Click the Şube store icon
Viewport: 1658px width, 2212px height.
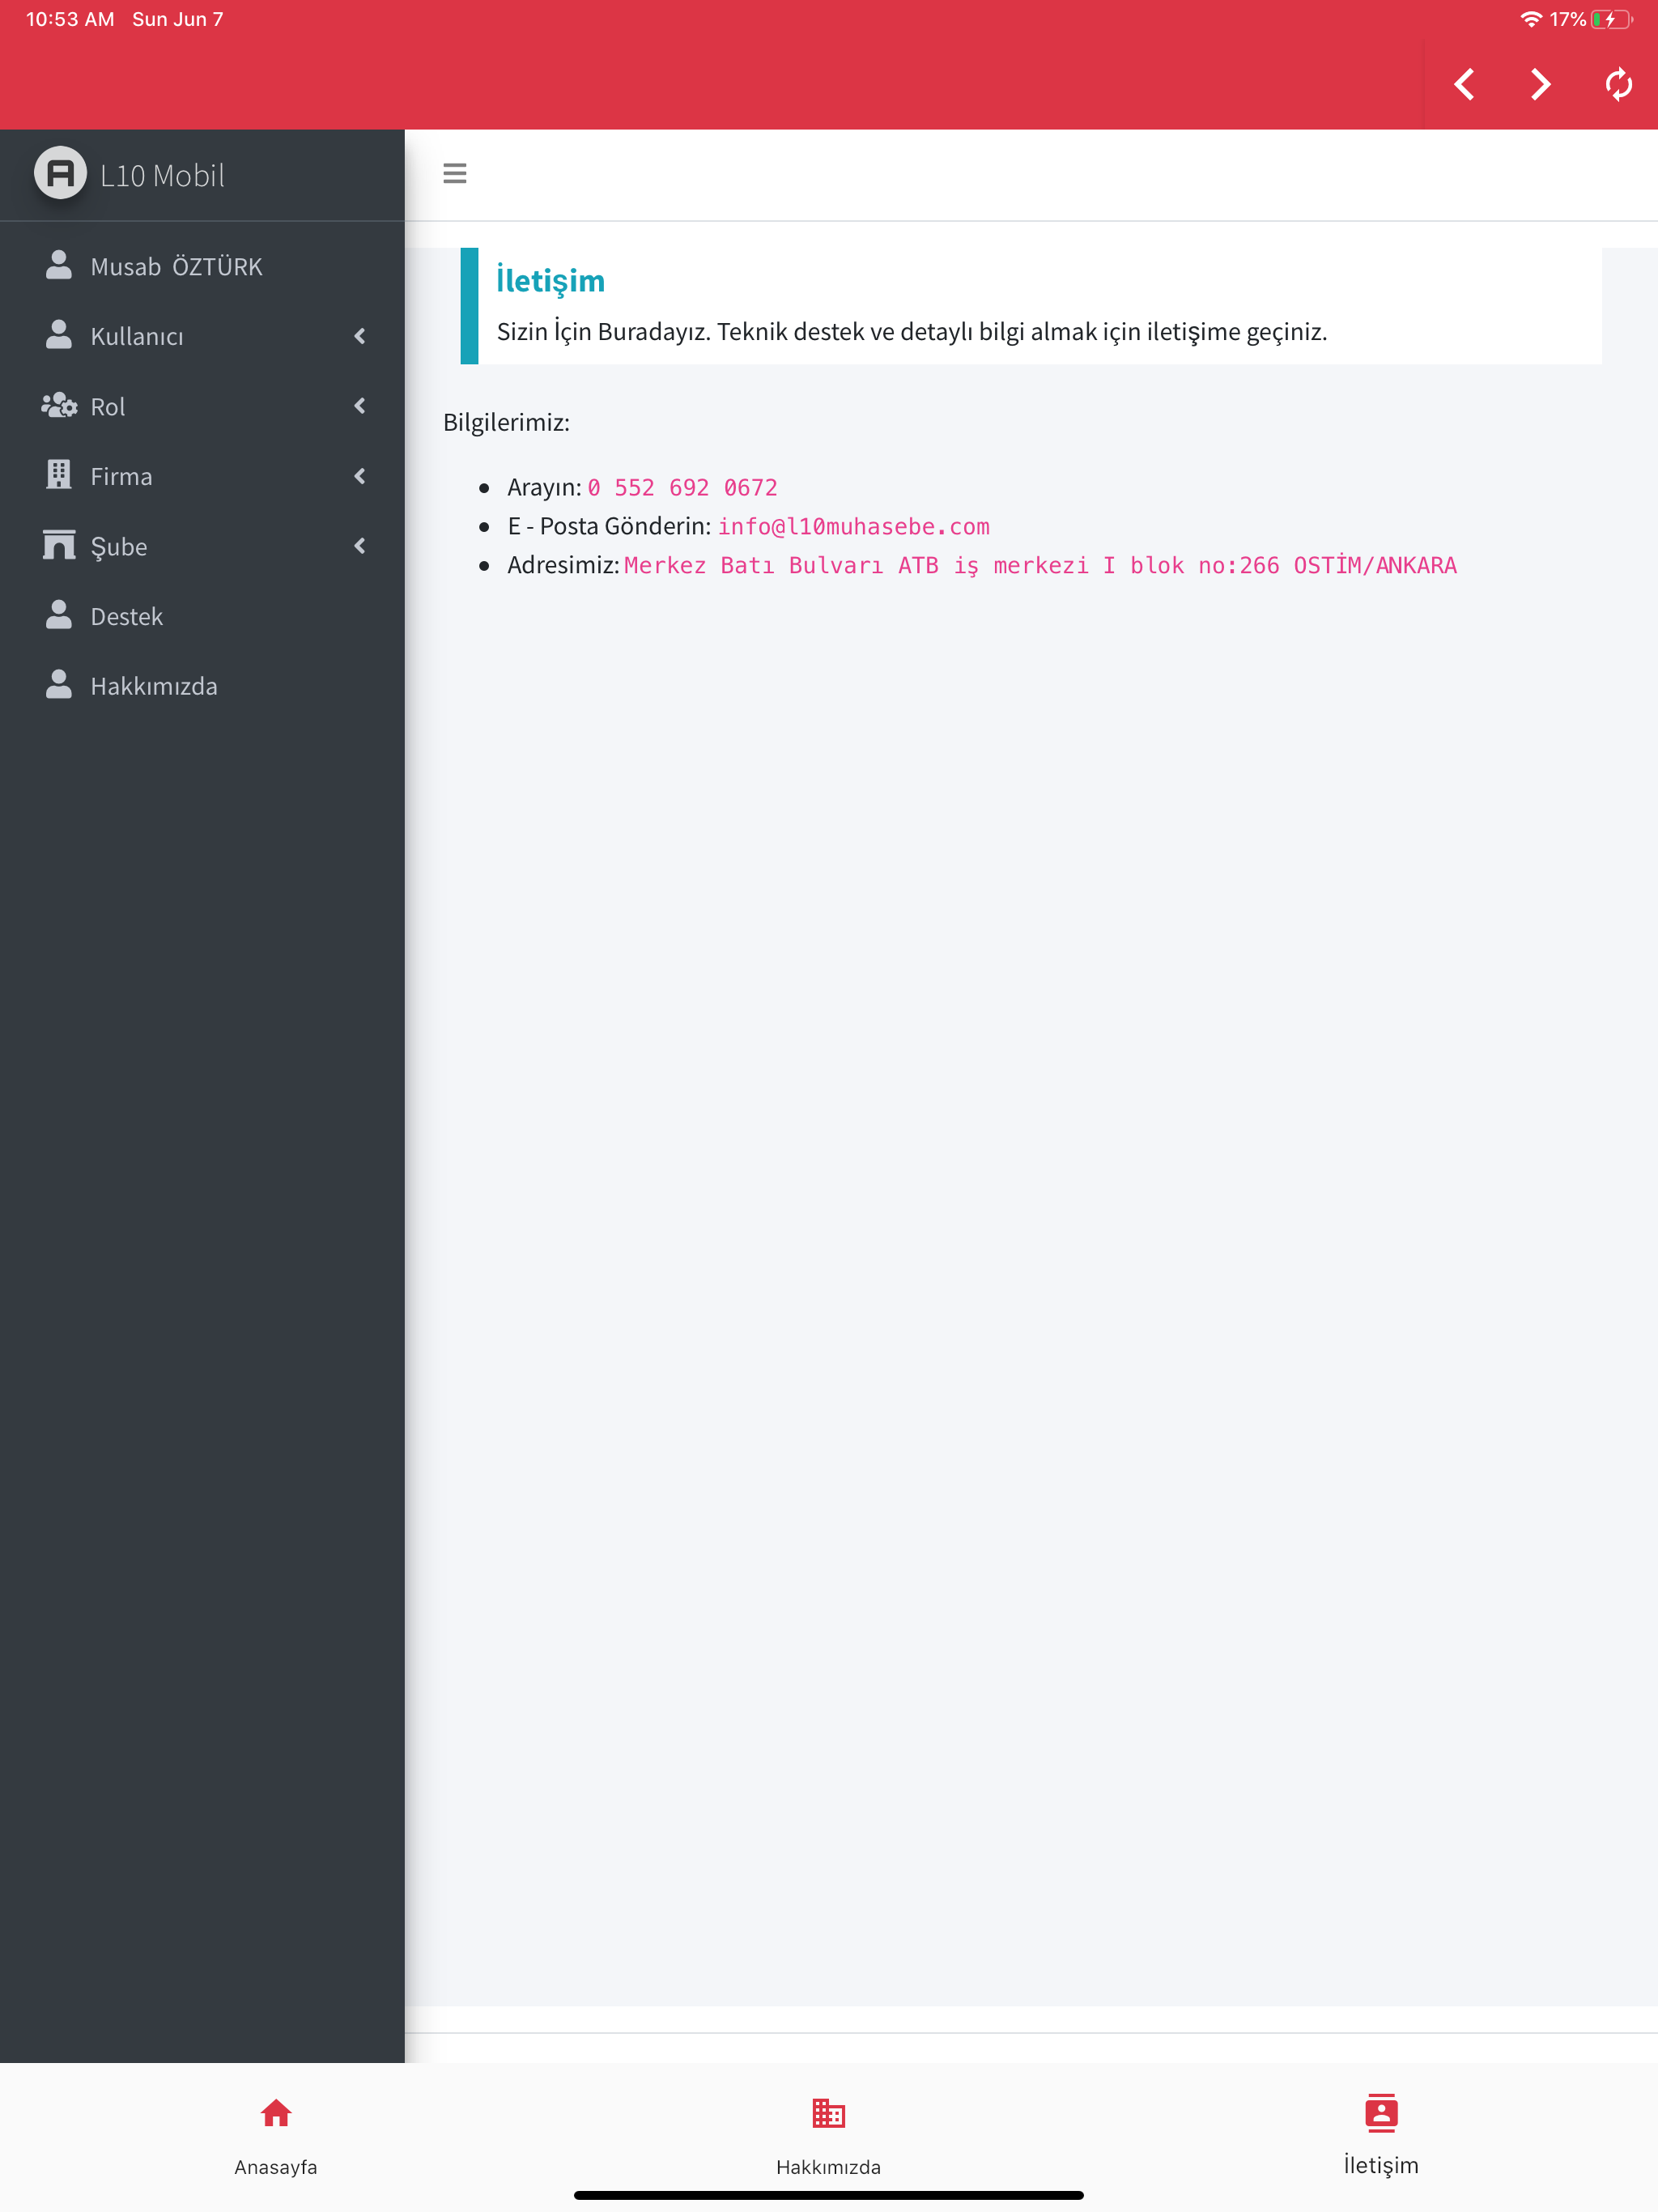(59, 545)
